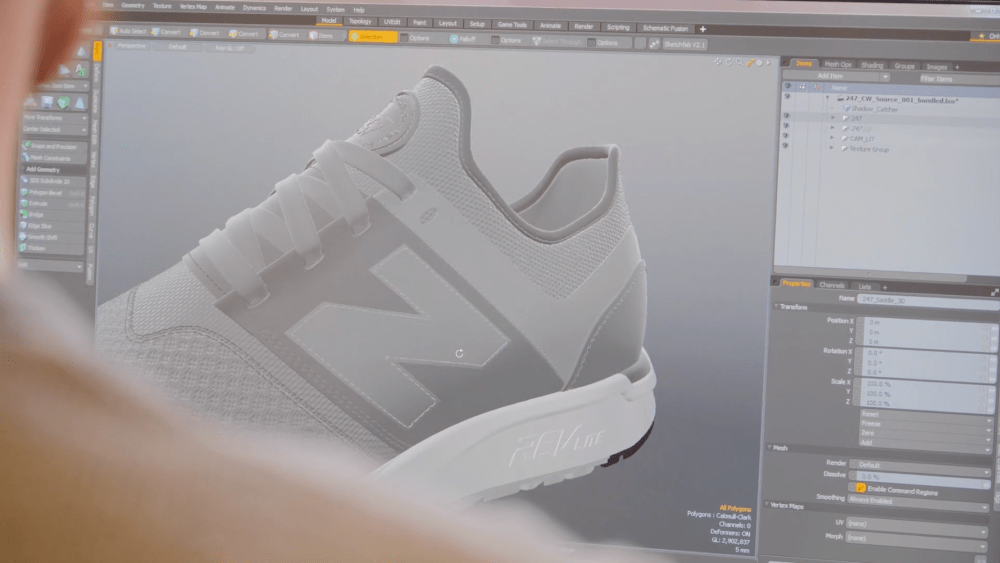This screenshot has height=563, width=1000.
Task: Open Snaps and Precision settings
Action: tap(54, 147)
